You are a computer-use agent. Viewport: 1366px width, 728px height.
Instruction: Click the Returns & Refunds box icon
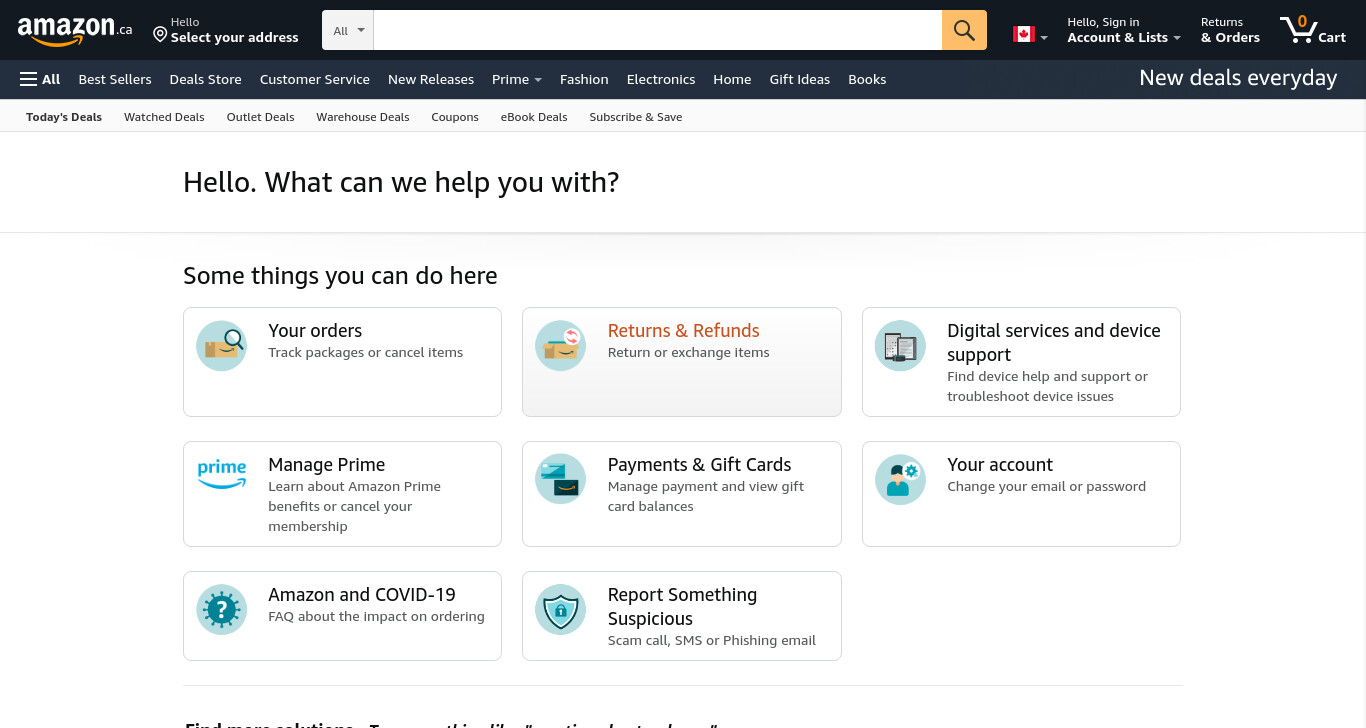pos(560,346)
